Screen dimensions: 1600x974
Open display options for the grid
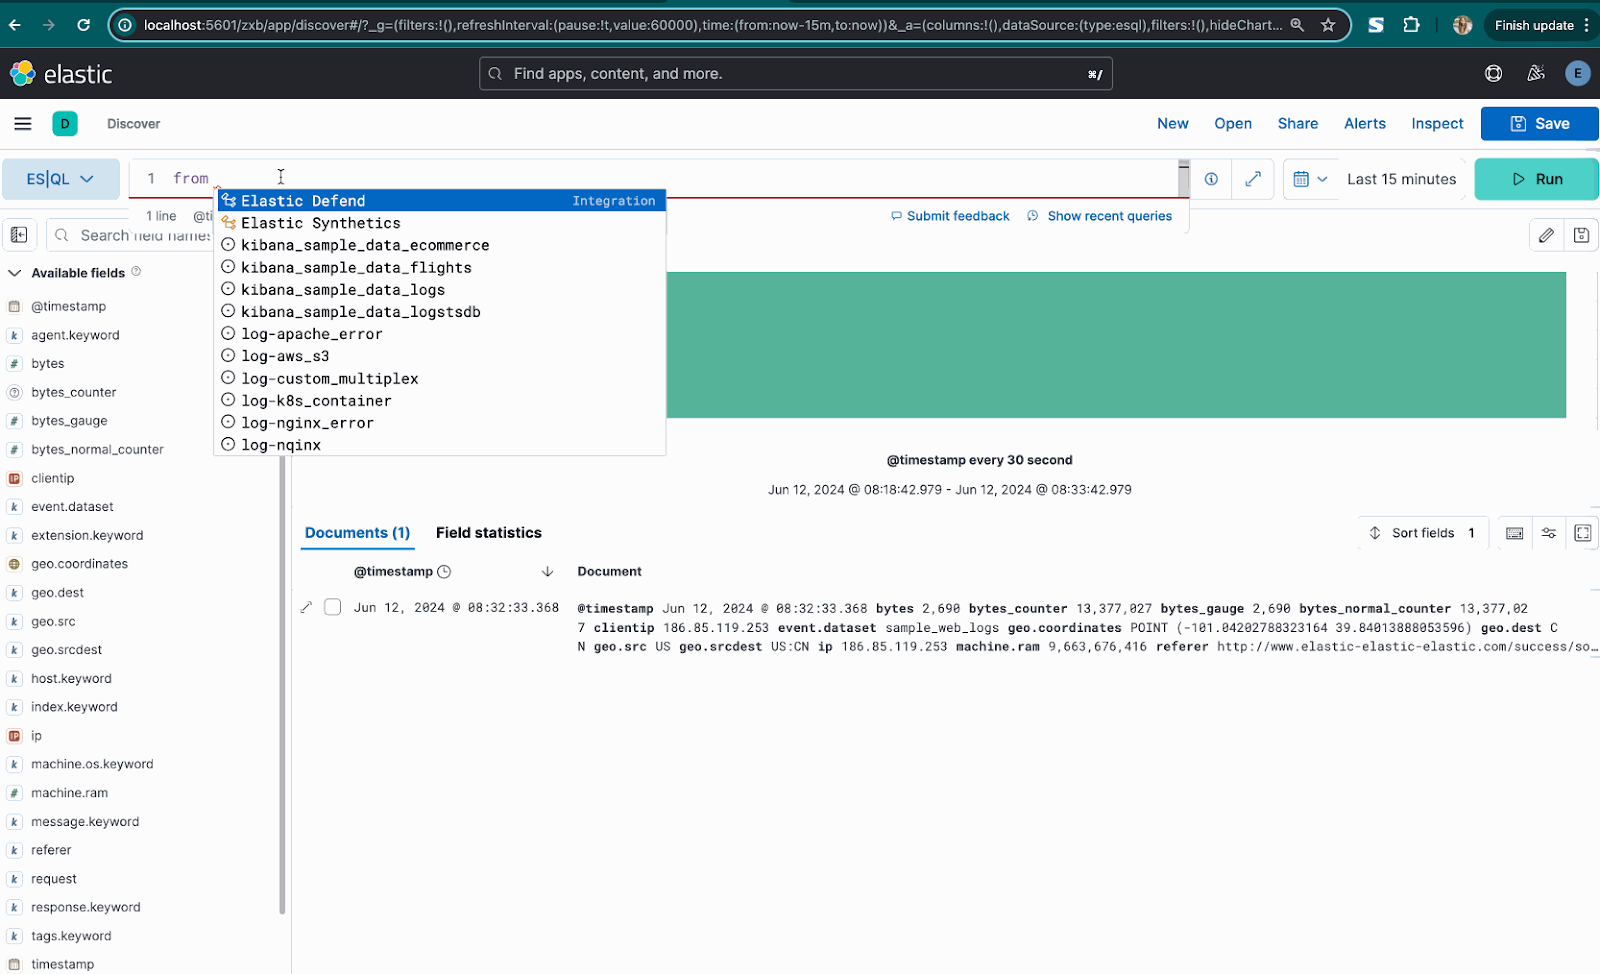pyautogui.click(x=1549, y=533)
